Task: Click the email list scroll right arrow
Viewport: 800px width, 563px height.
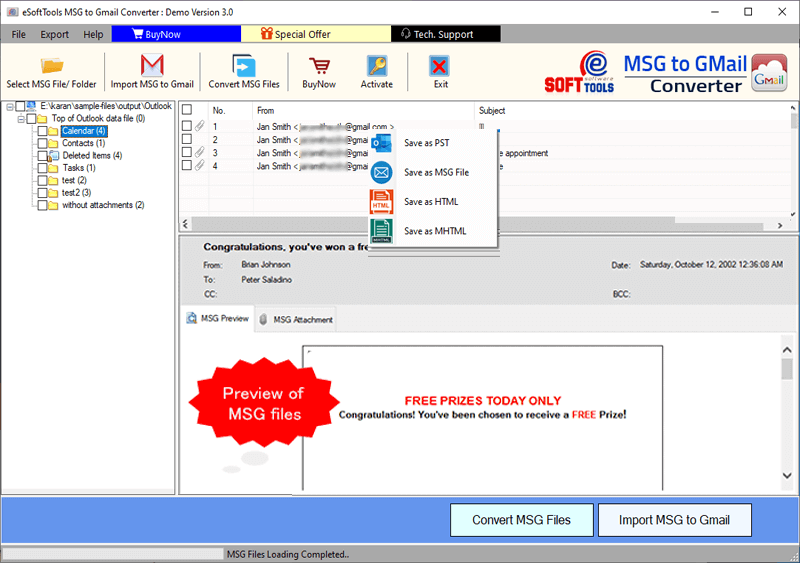Action: coord(780,225)
